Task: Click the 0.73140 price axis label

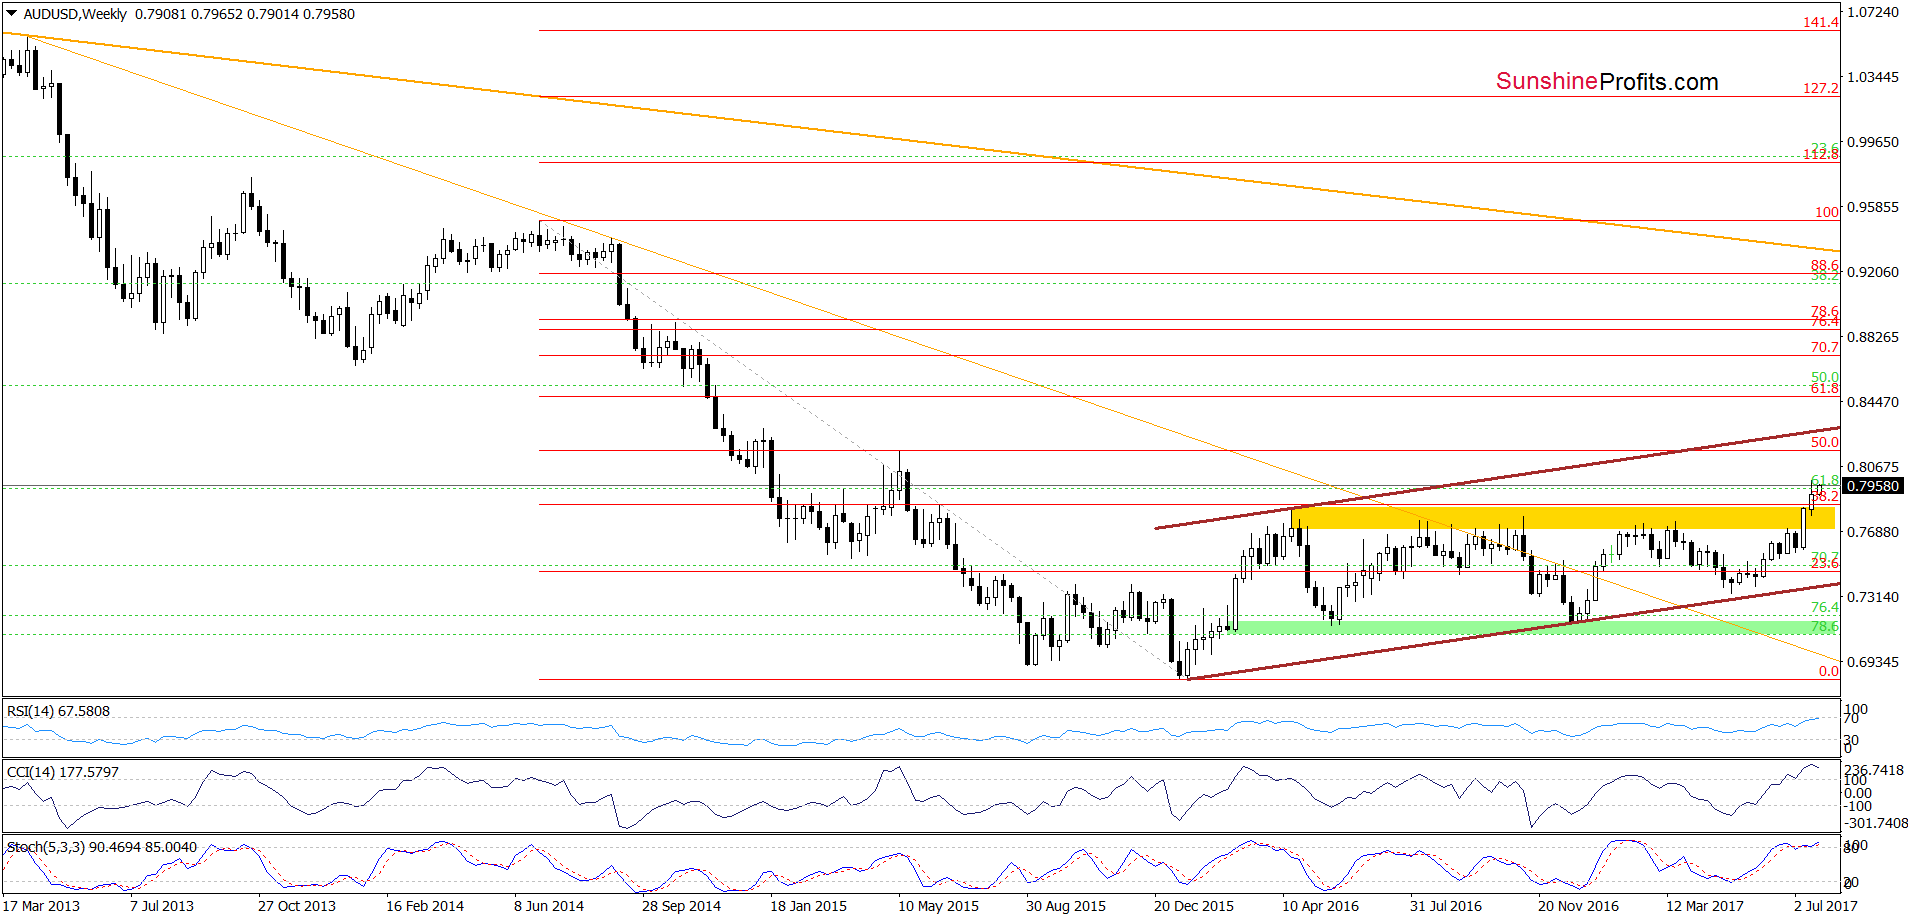Action: click(x=1873, y=597)
